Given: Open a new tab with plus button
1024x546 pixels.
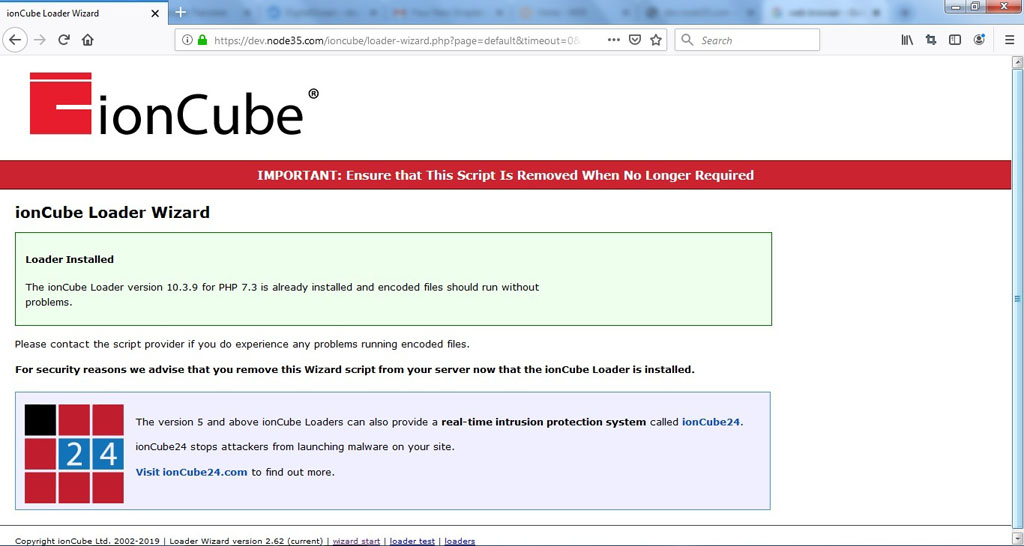Looking at the screenshot, I should coord(181,12).
